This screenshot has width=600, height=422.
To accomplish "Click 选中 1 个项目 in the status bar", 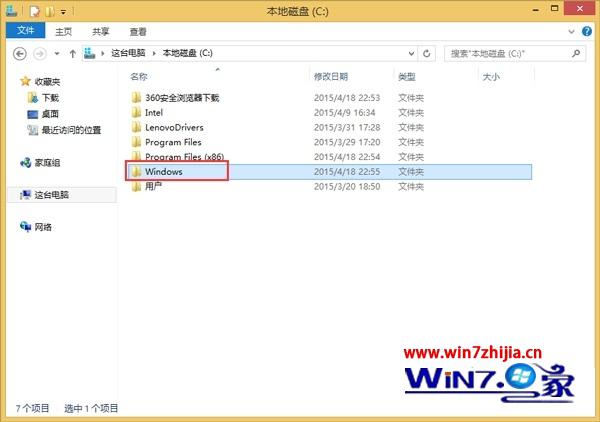I will coord(91,409).
